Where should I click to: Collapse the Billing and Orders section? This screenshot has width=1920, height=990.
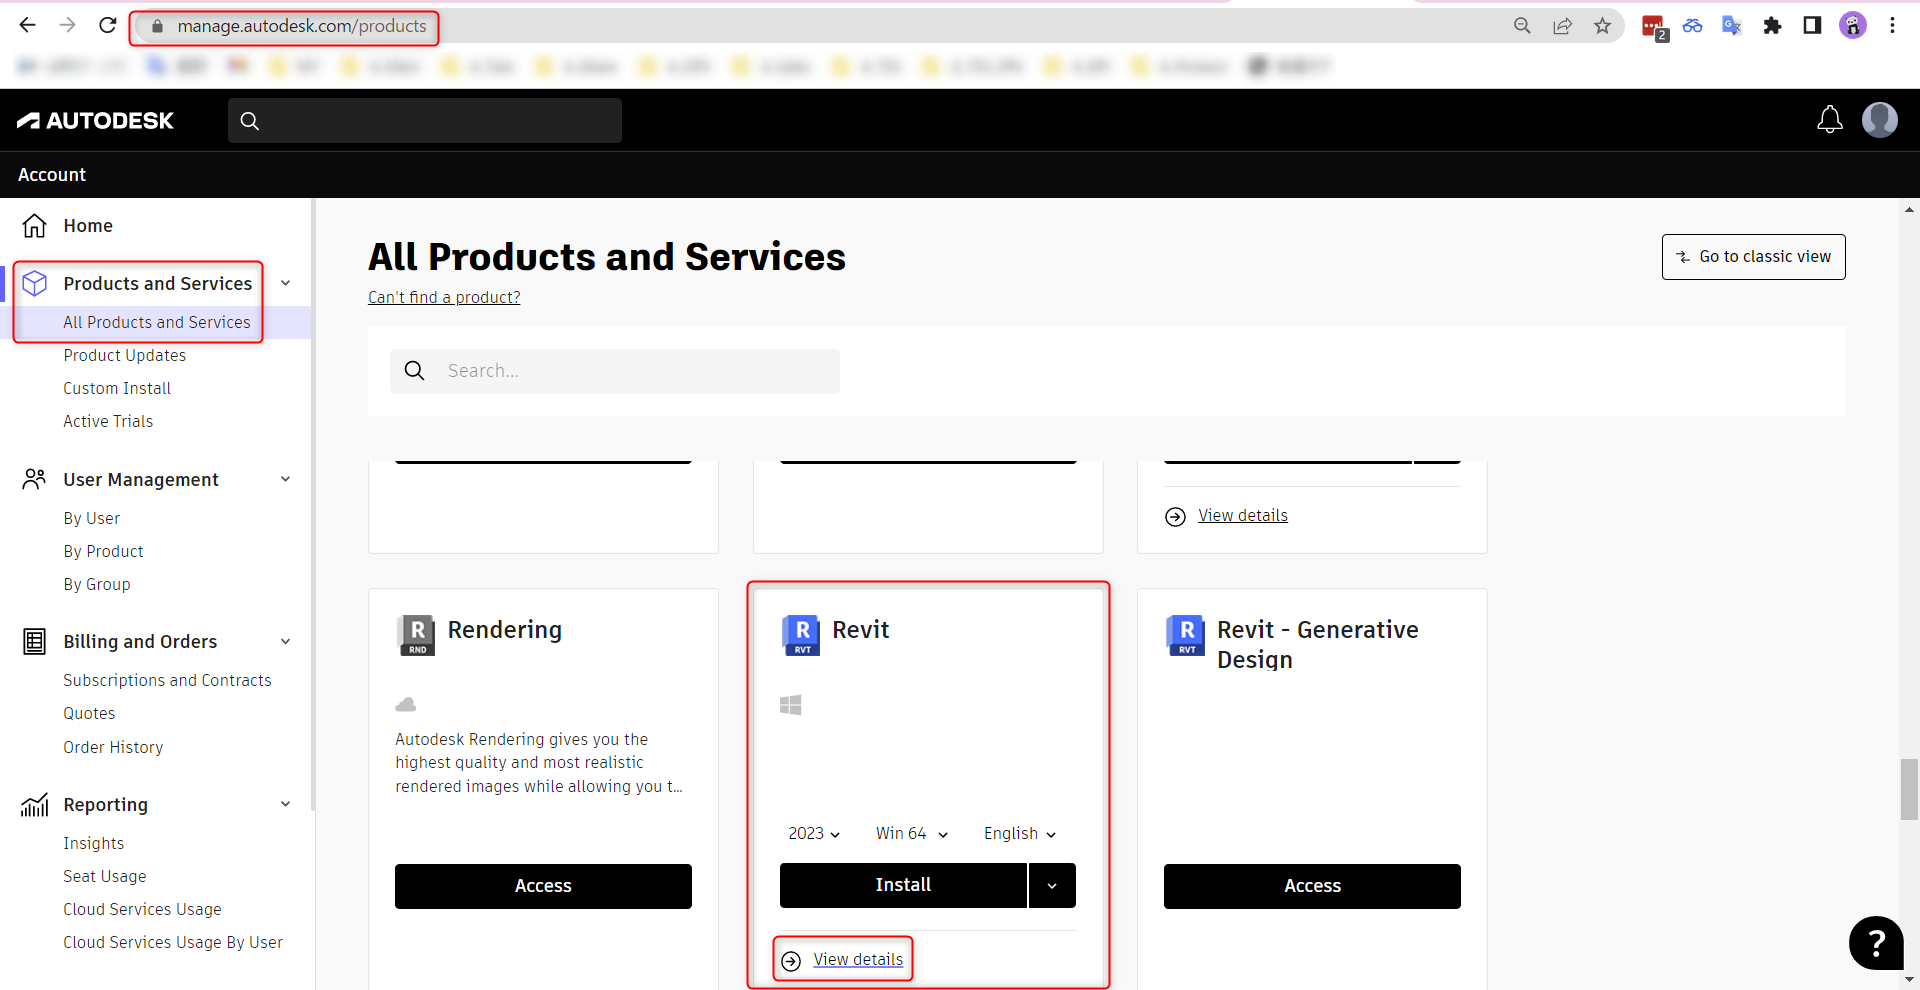(x=286, y=641)
